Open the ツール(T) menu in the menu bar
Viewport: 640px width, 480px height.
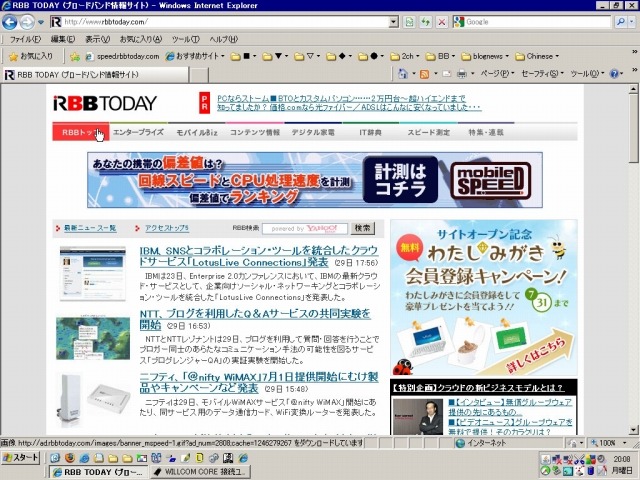coord(185,39)
